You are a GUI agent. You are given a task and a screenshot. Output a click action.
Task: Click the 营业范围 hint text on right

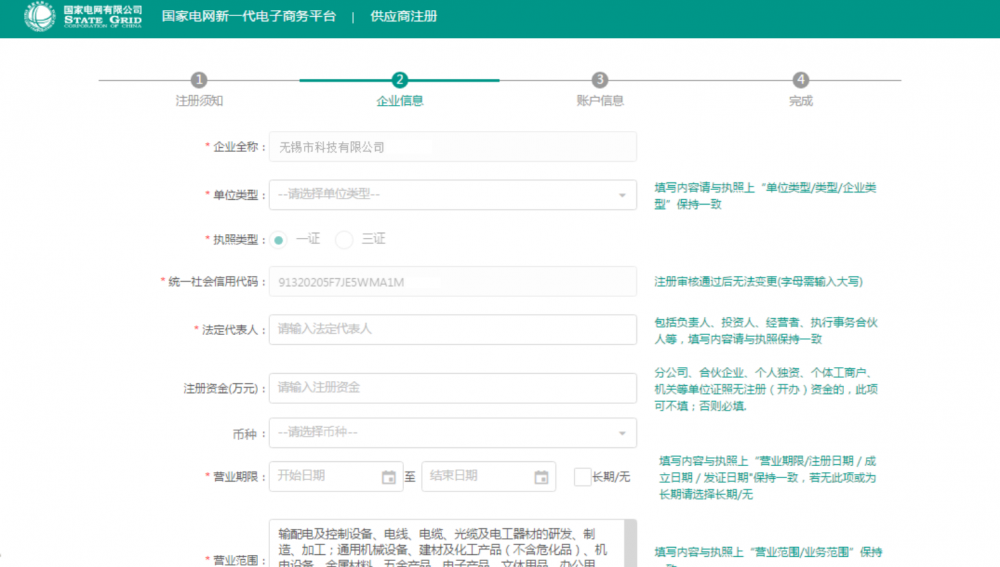click(768, 556)
